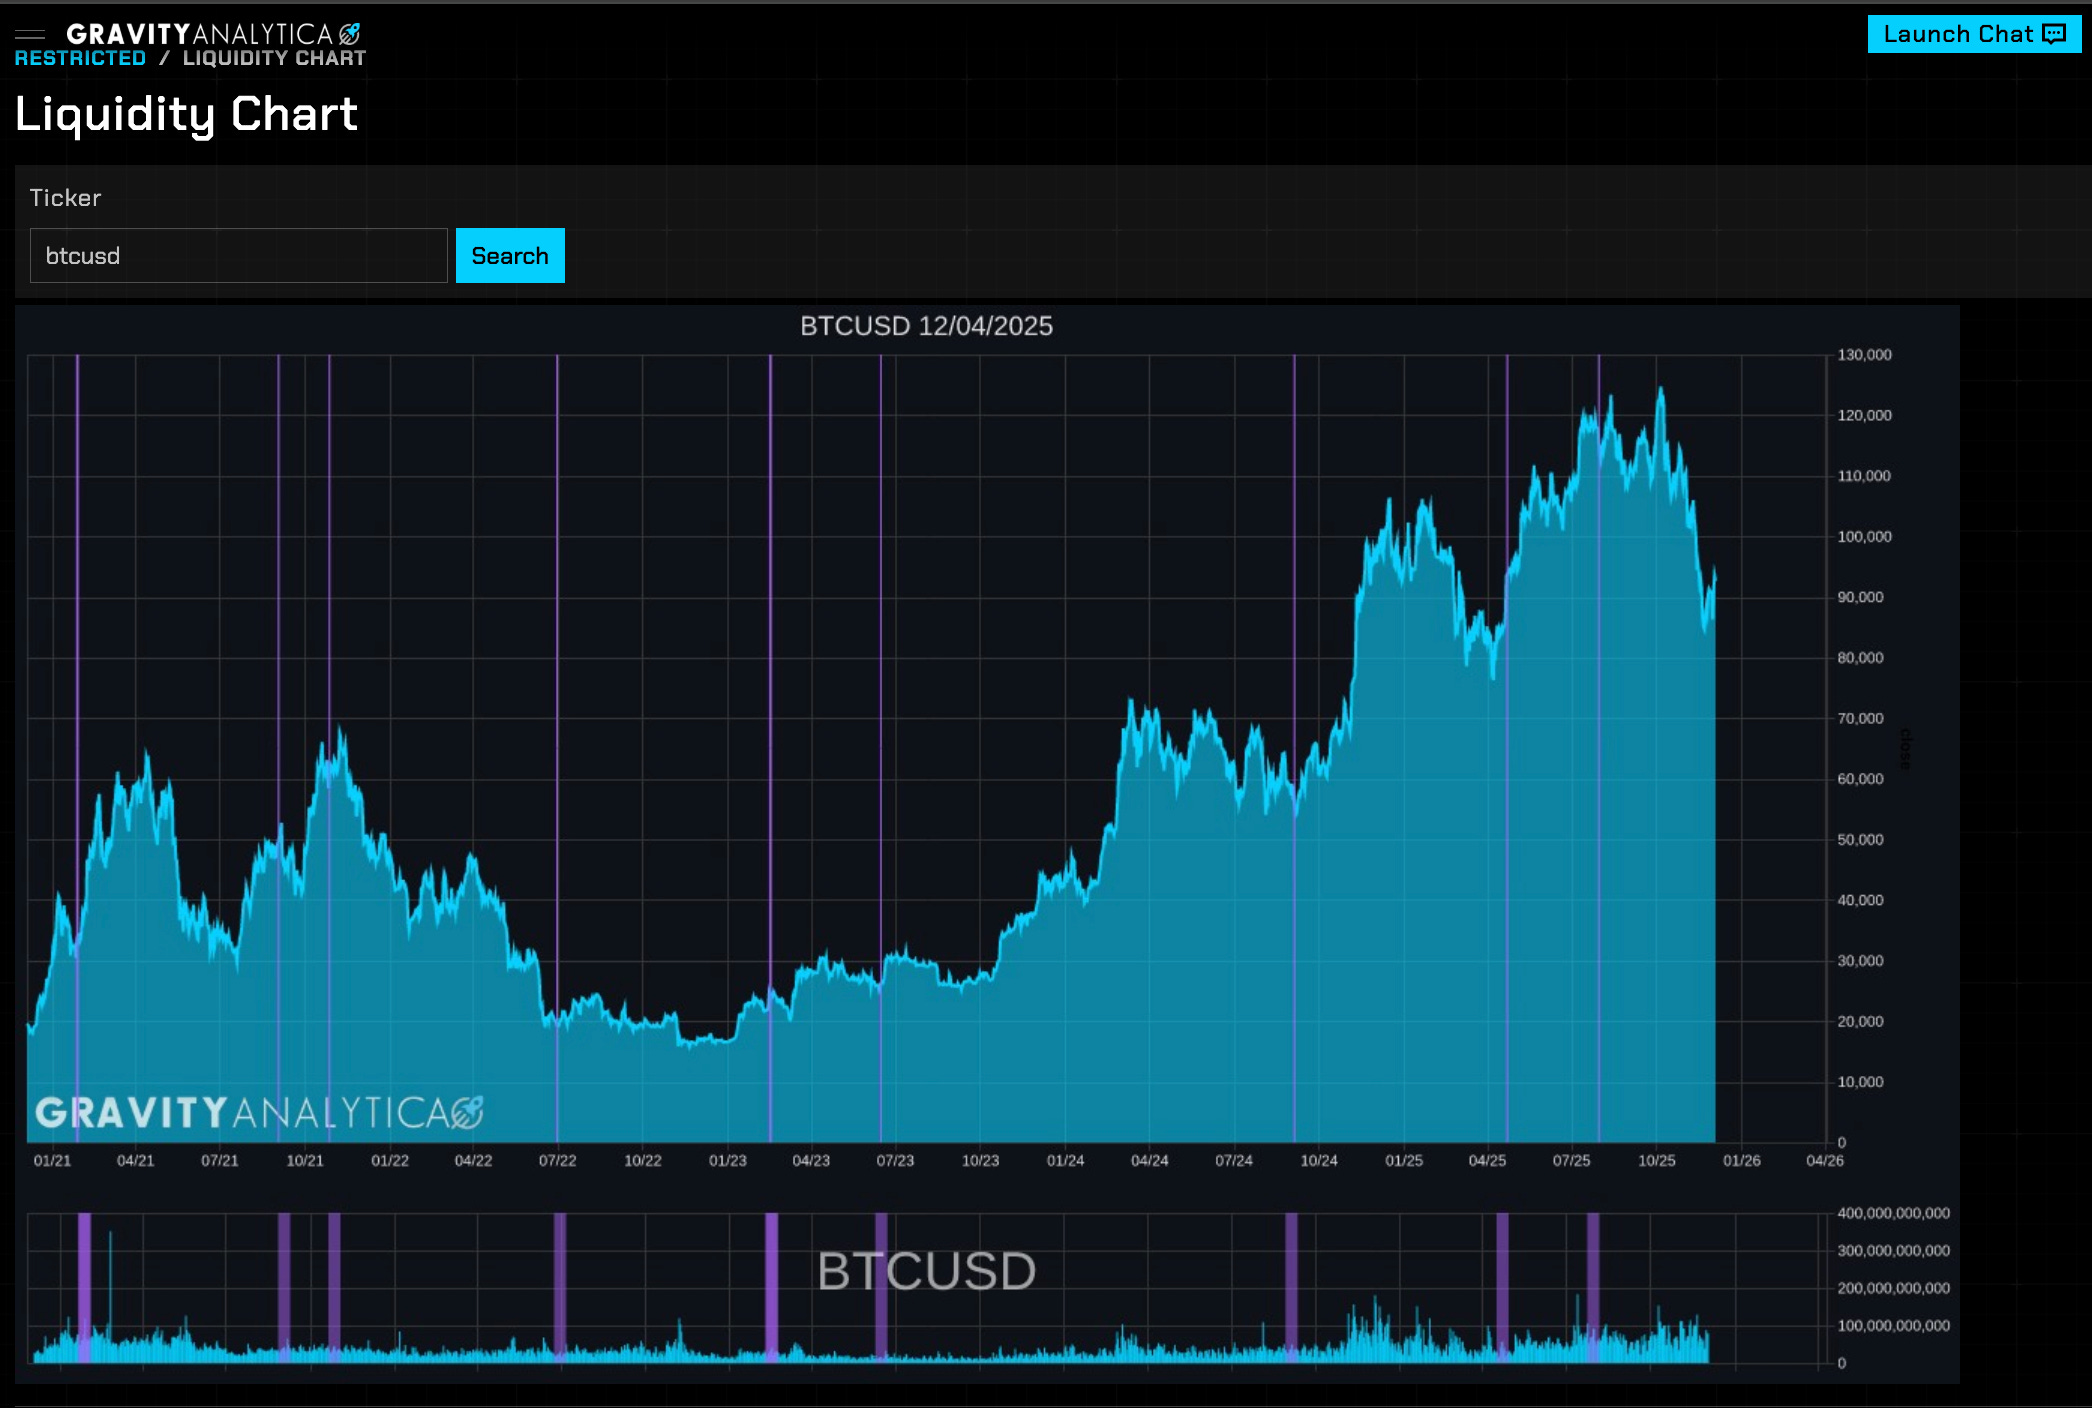Click large BTCUSD watermark in volume chart
The height and width of the screenshot is (1408, 2092).
click(926, 1272)
